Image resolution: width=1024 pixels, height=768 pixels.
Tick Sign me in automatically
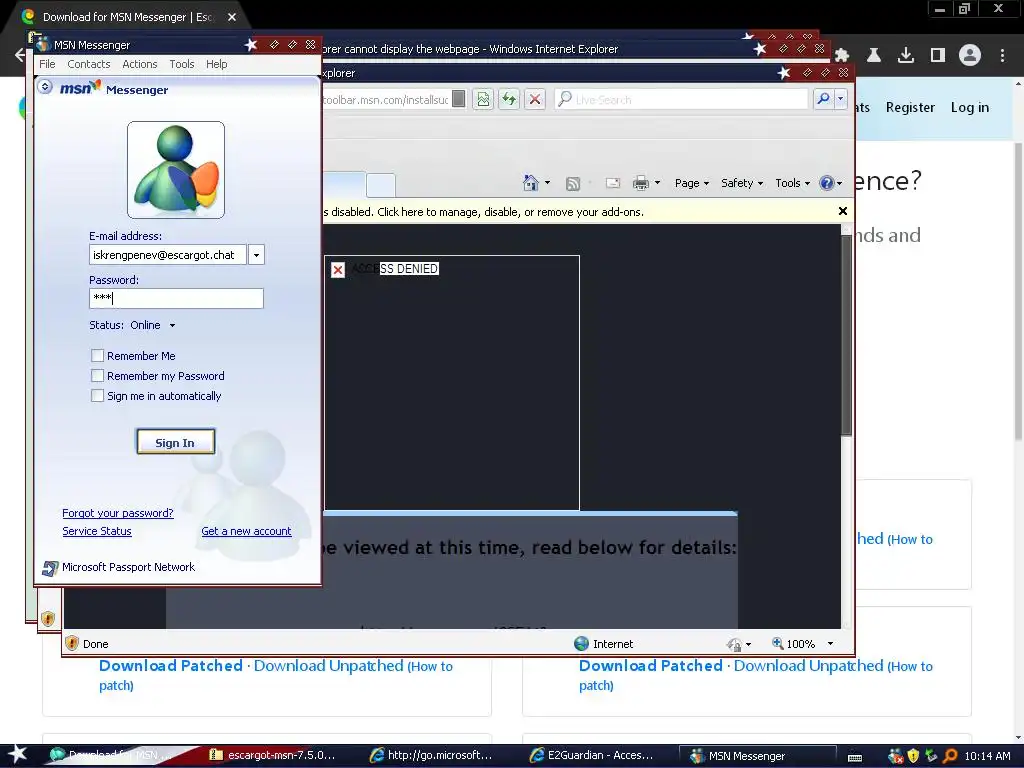coord(97,396)
